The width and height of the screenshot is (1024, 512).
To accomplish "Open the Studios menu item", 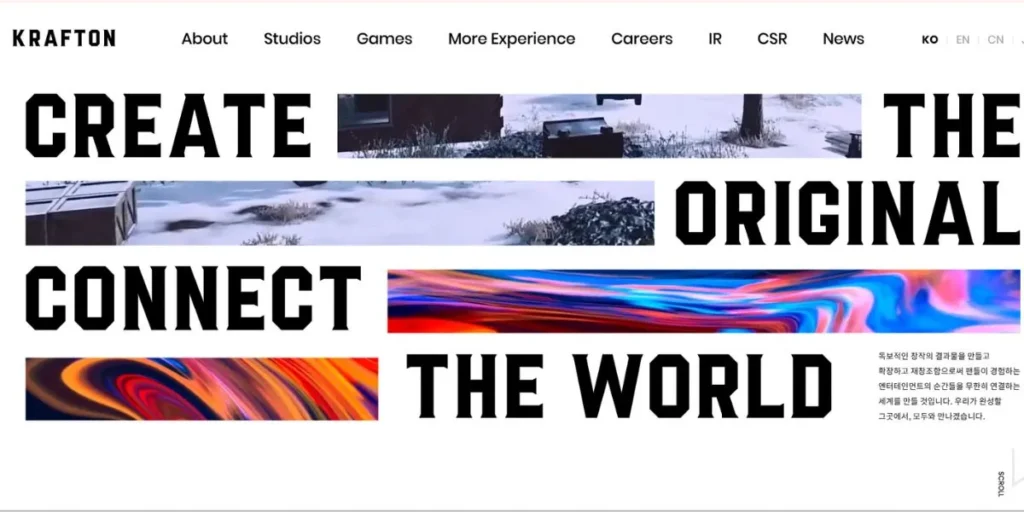I will coord(292,39).
